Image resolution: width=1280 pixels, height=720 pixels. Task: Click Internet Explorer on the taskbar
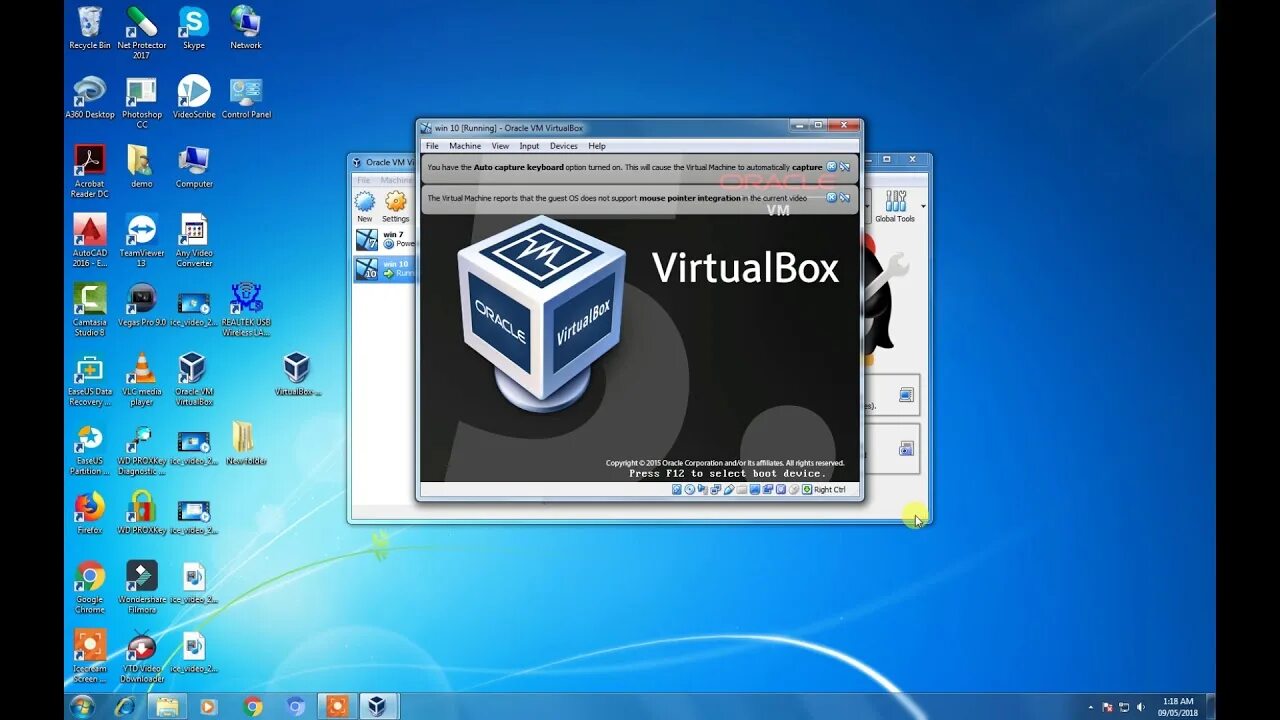[x=125, y=706]
